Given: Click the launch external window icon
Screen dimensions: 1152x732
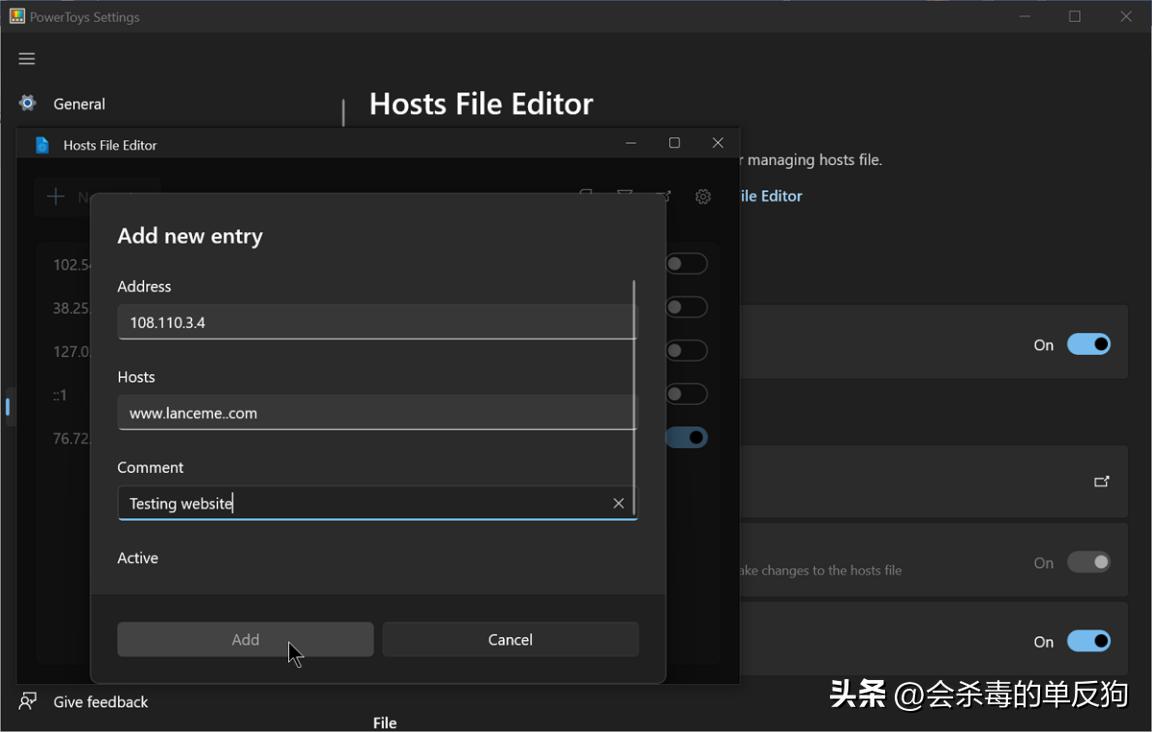Looking at the screenshot, I should 1101,482.
